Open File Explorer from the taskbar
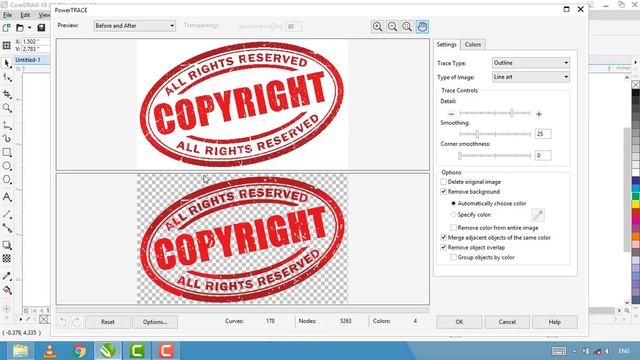Screen dimensions: 640x360 point(20,351)
